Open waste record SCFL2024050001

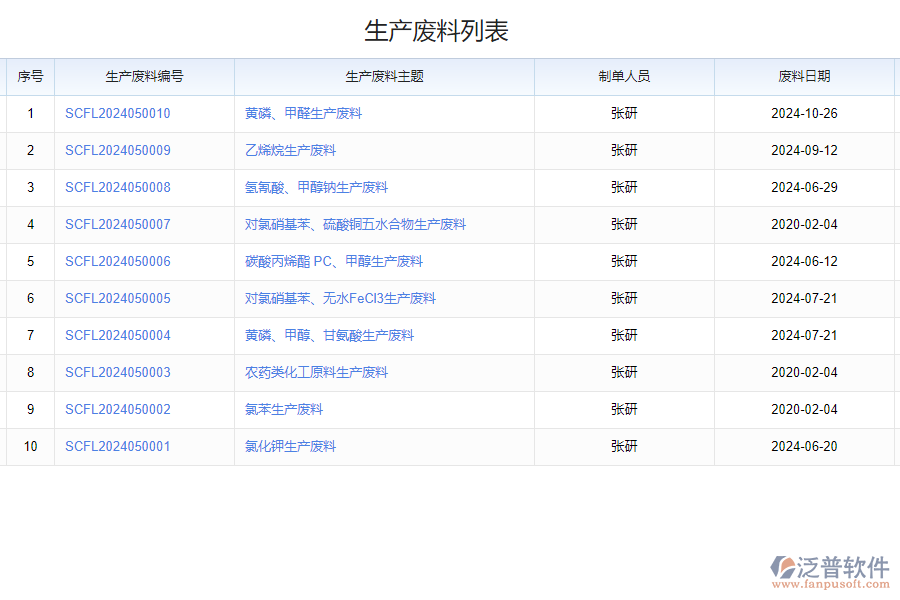tap(117, 446)
